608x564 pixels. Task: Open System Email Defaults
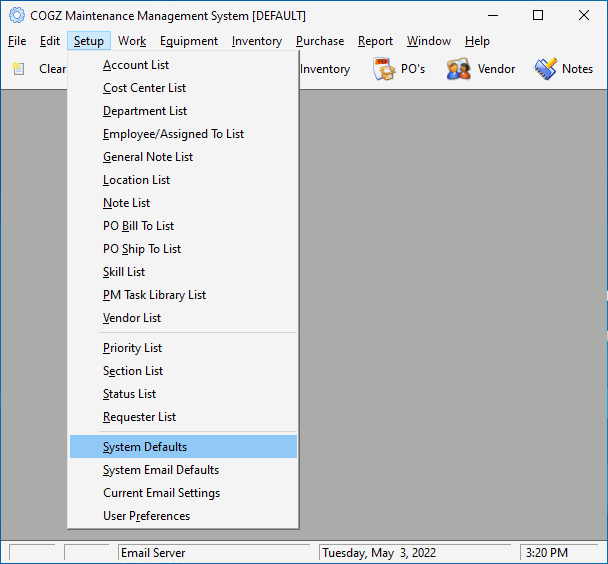(x=161, y=470)
